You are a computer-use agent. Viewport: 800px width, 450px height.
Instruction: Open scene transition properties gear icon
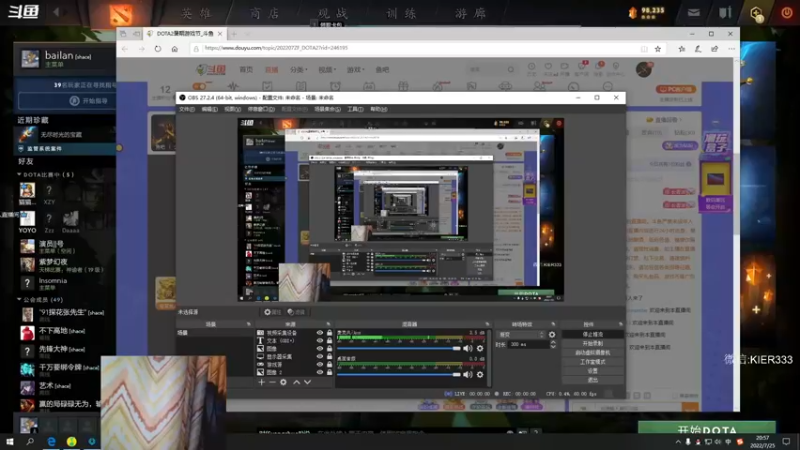552,335
